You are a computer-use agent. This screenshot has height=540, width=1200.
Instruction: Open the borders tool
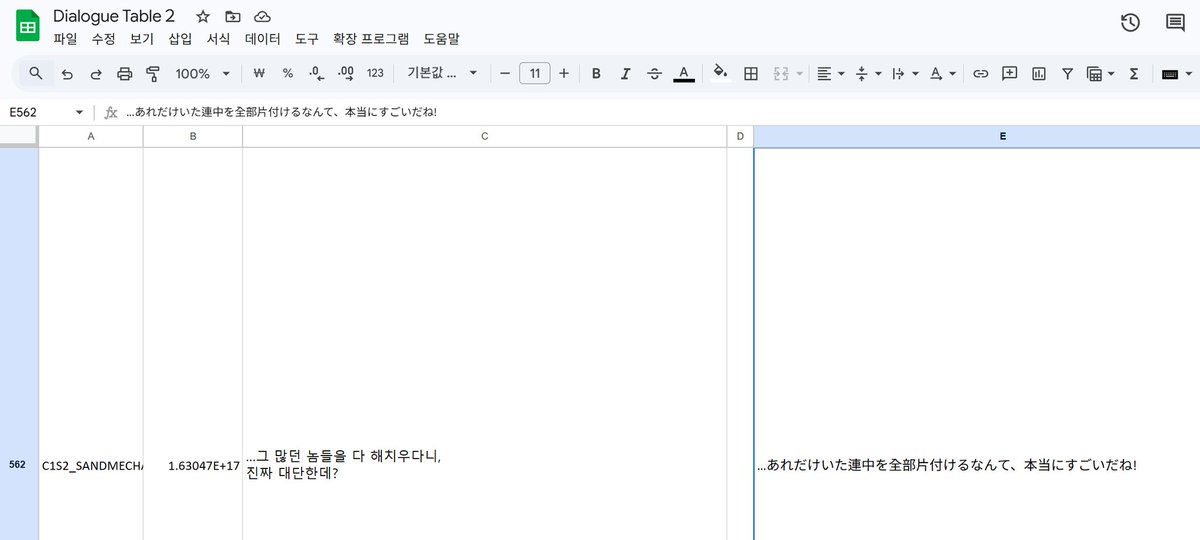click(x=751, y=73)
